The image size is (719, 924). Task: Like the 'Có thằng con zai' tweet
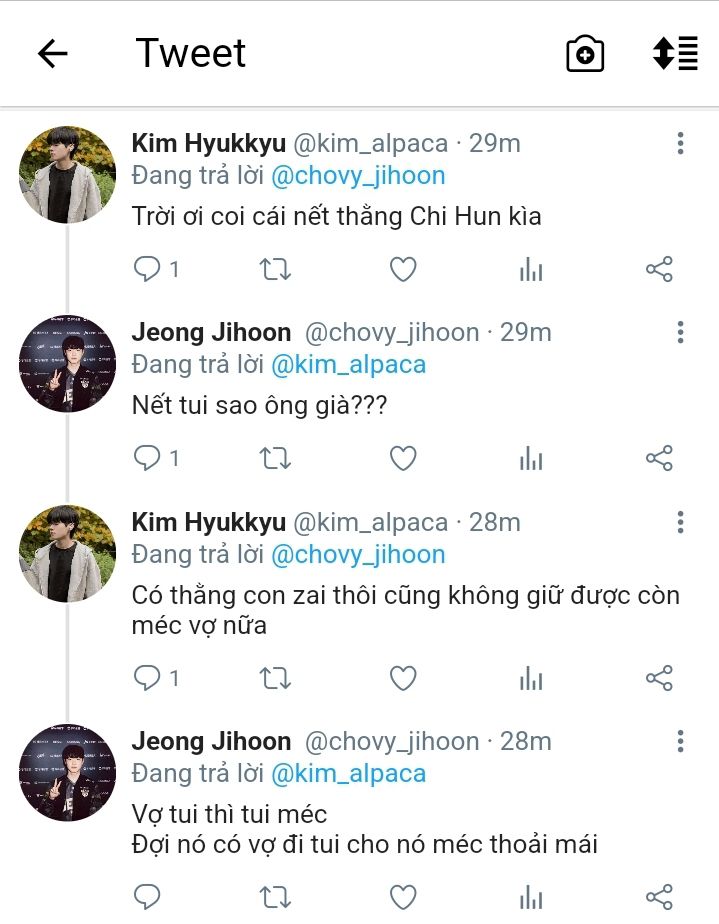click(403, 679)
